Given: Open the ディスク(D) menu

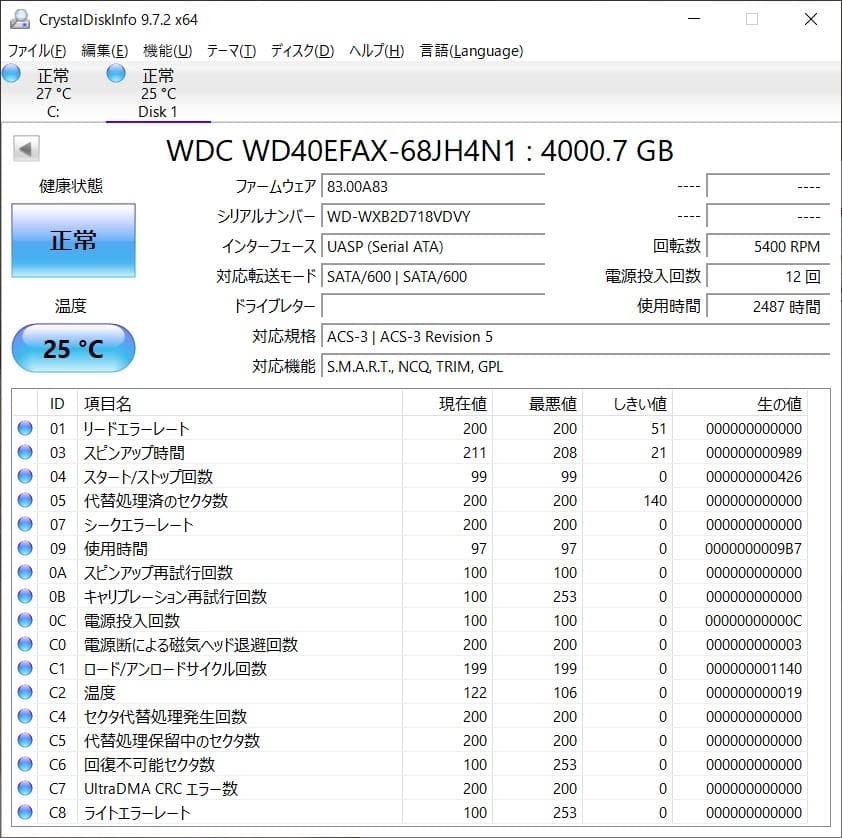Looking at the screenshot, I should (302, 51).
